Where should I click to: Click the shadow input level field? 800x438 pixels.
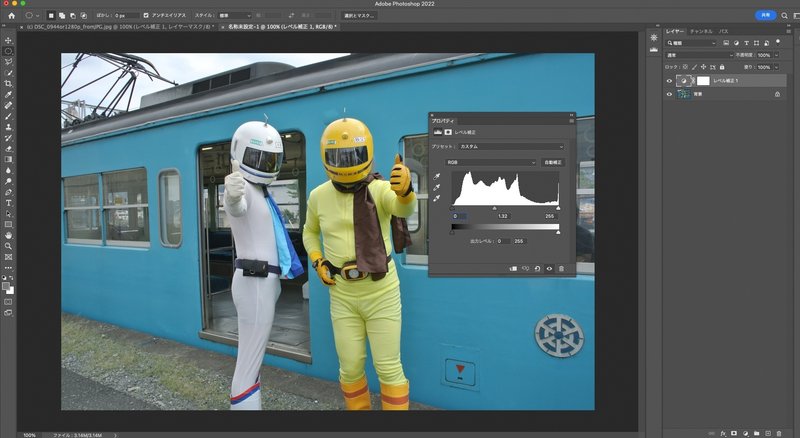(x=459, y=216)
